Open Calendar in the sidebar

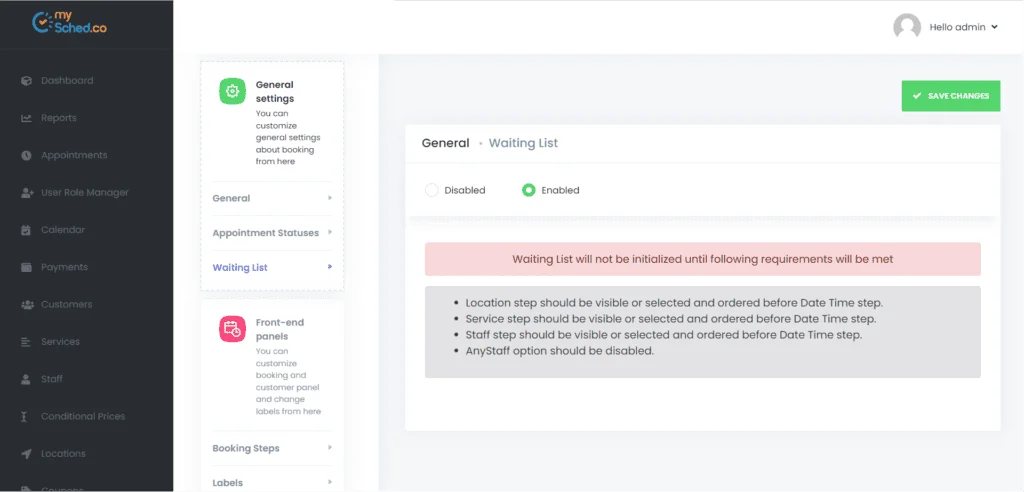63,230
